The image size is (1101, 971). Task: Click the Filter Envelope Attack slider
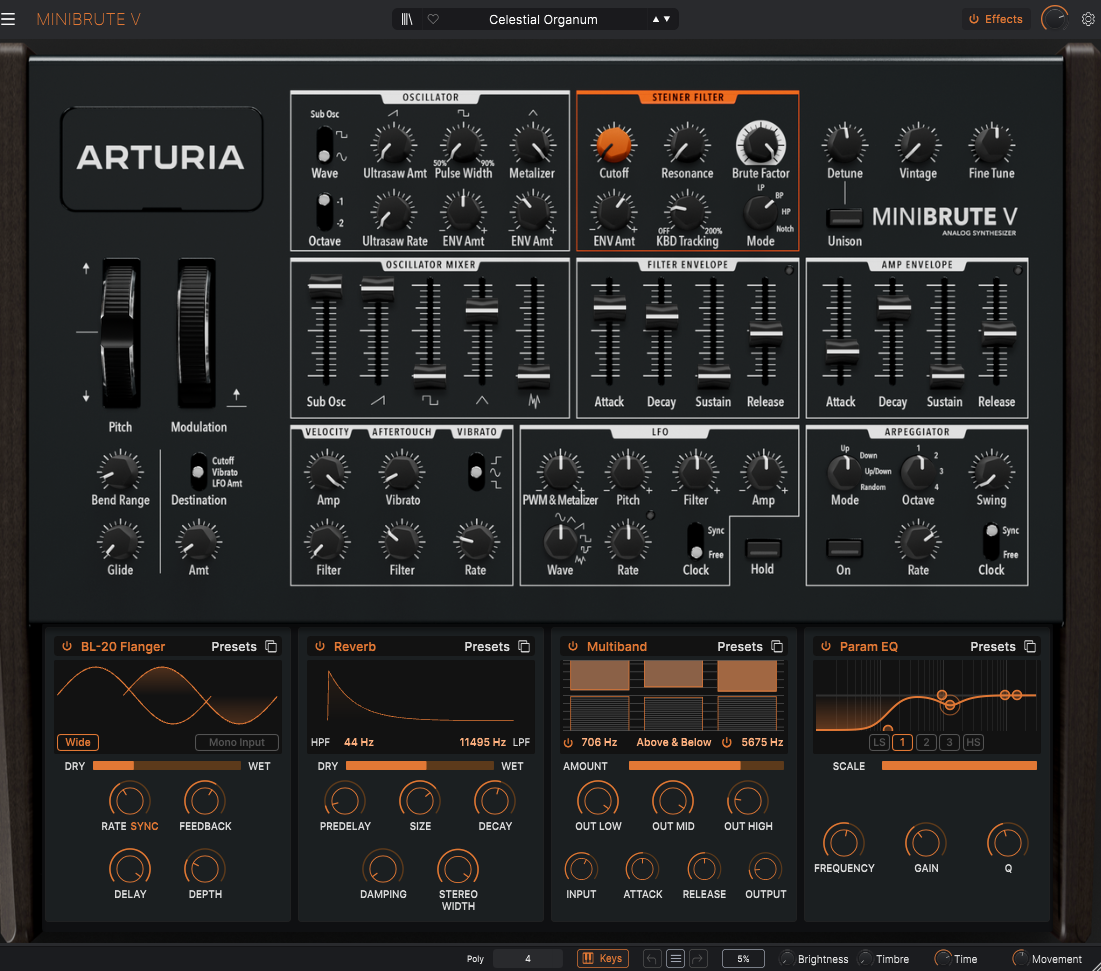[x=609, y=307]
